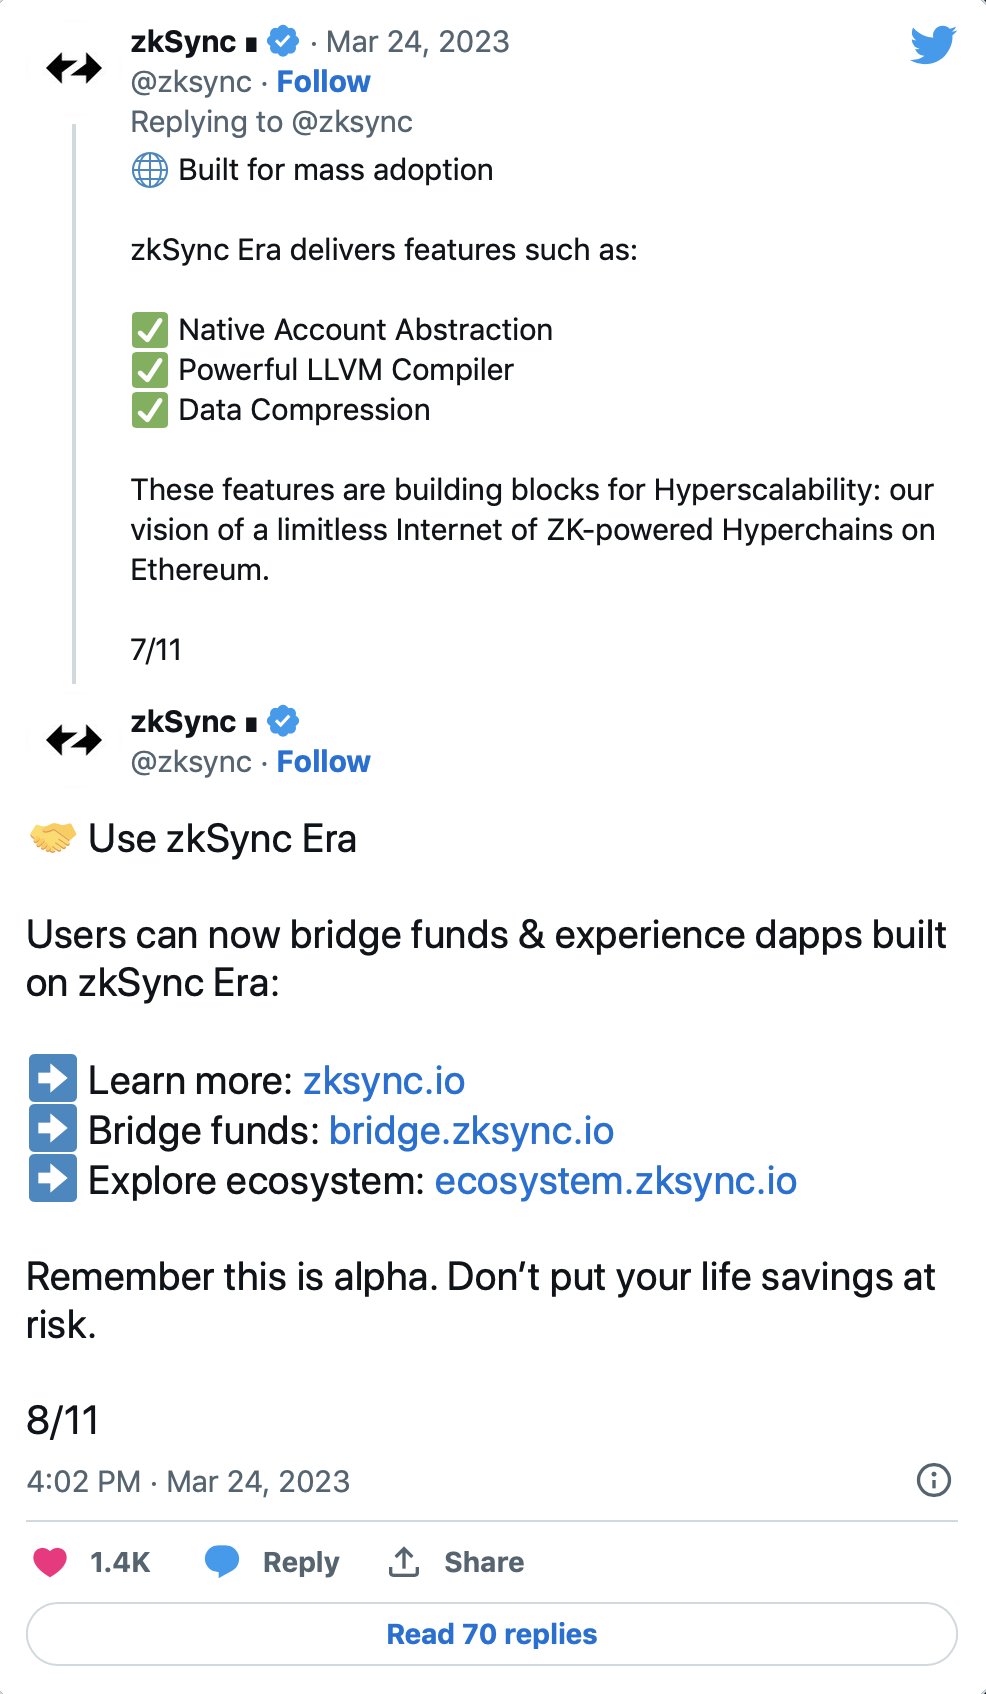Follow zkSync from the parent tweet

pos(323,82)
